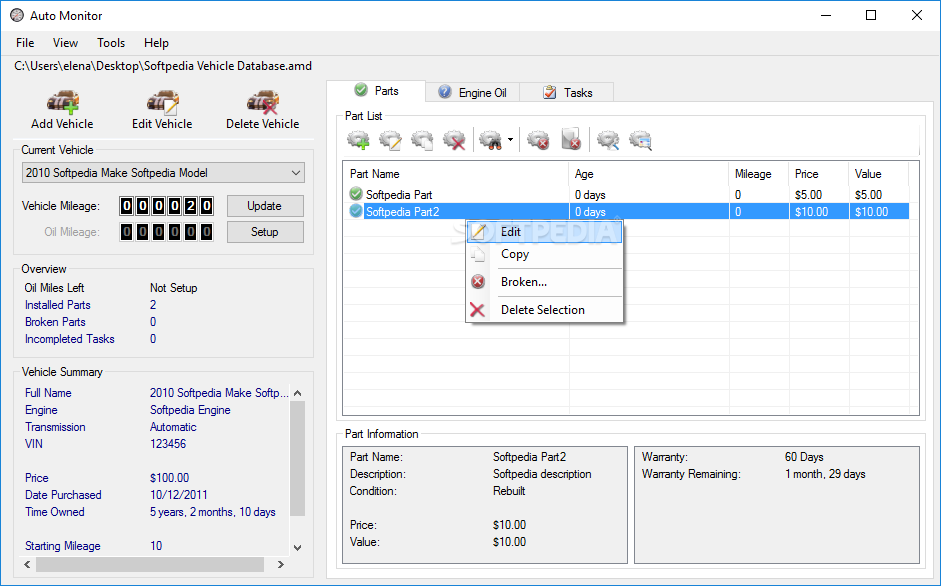Click the Vehicle Mileage odometer digits

point(166,206)
